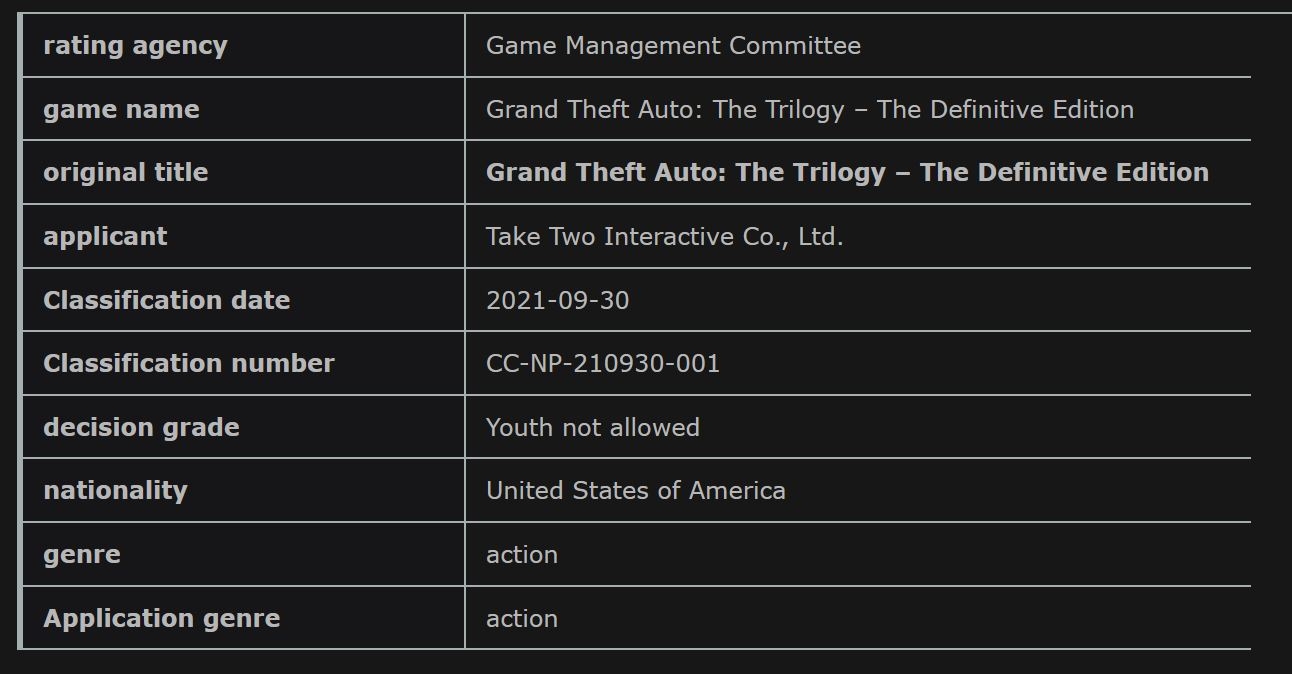The width and height of the screenshot is (1292, 674).
Task: Select "Take Two Interactive Co., Ltd." text
Action: point(664,237)
